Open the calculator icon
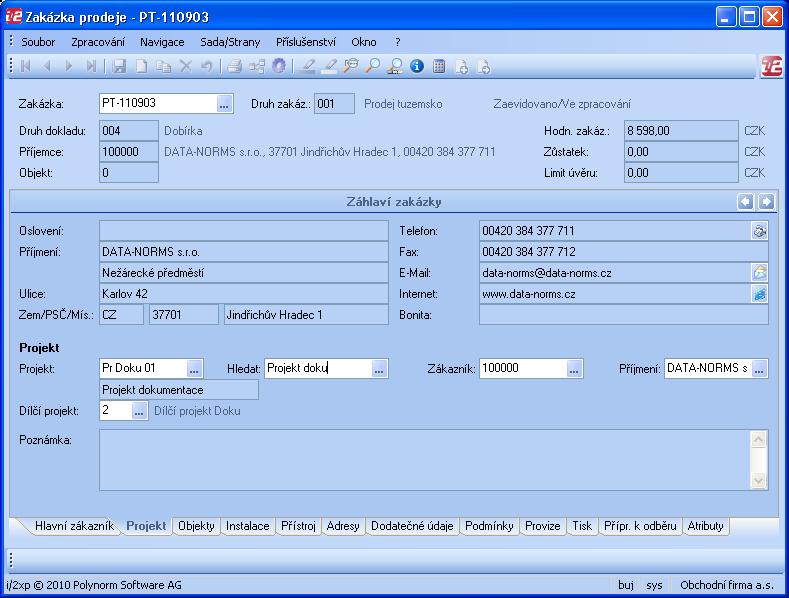This screenshot has height=598, width=789. [439, 66]
